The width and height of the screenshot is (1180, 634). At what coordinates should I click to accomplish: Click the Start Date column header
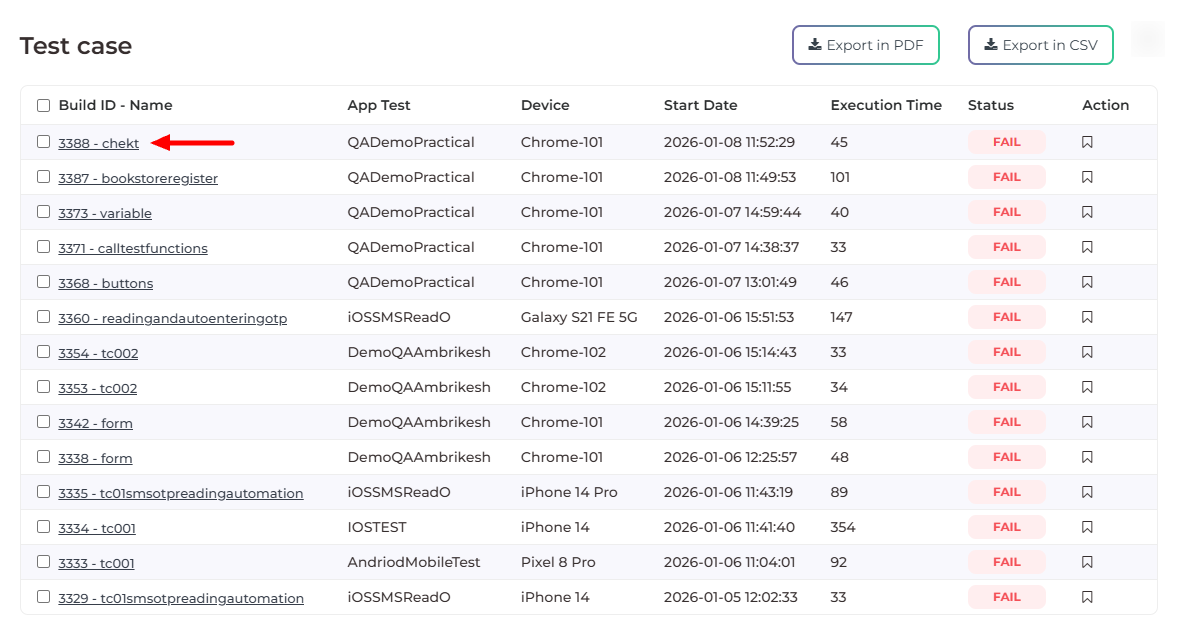[x=700, y=105]
